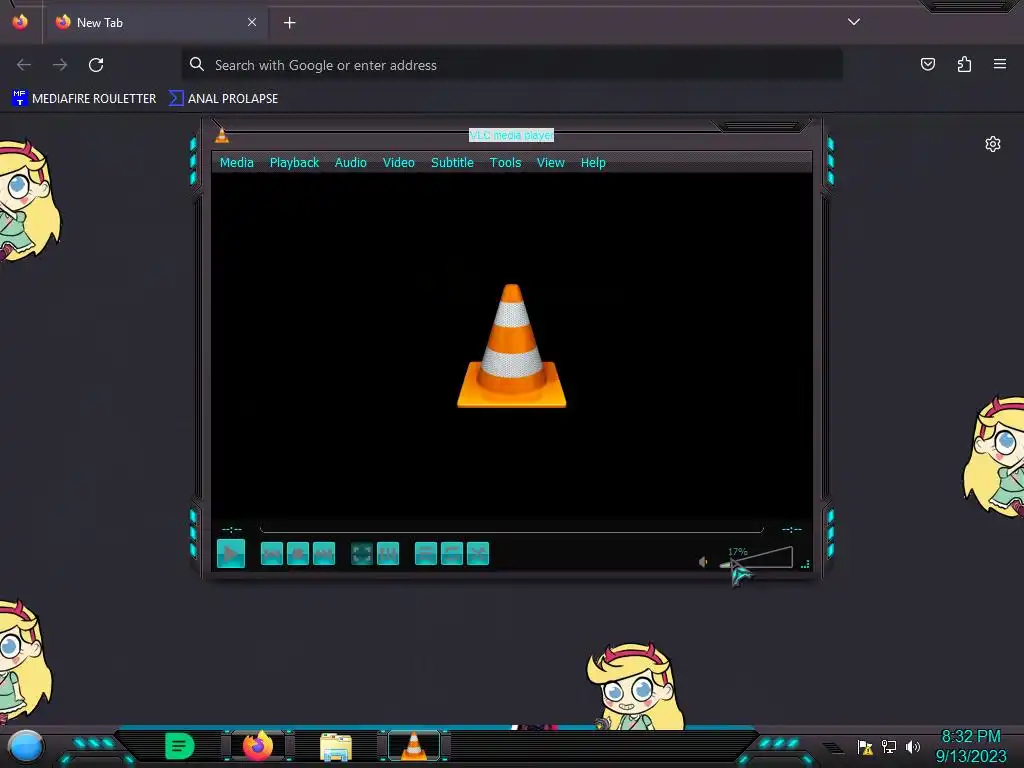Toggle VLC fullscreen mode

click(x=362, y=554)
